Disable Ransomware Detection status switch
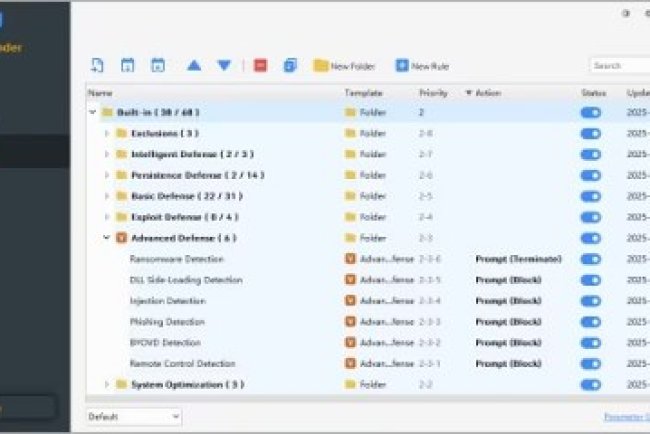The image size is (650, 434). pyautogui.click(x=591, y=259)
